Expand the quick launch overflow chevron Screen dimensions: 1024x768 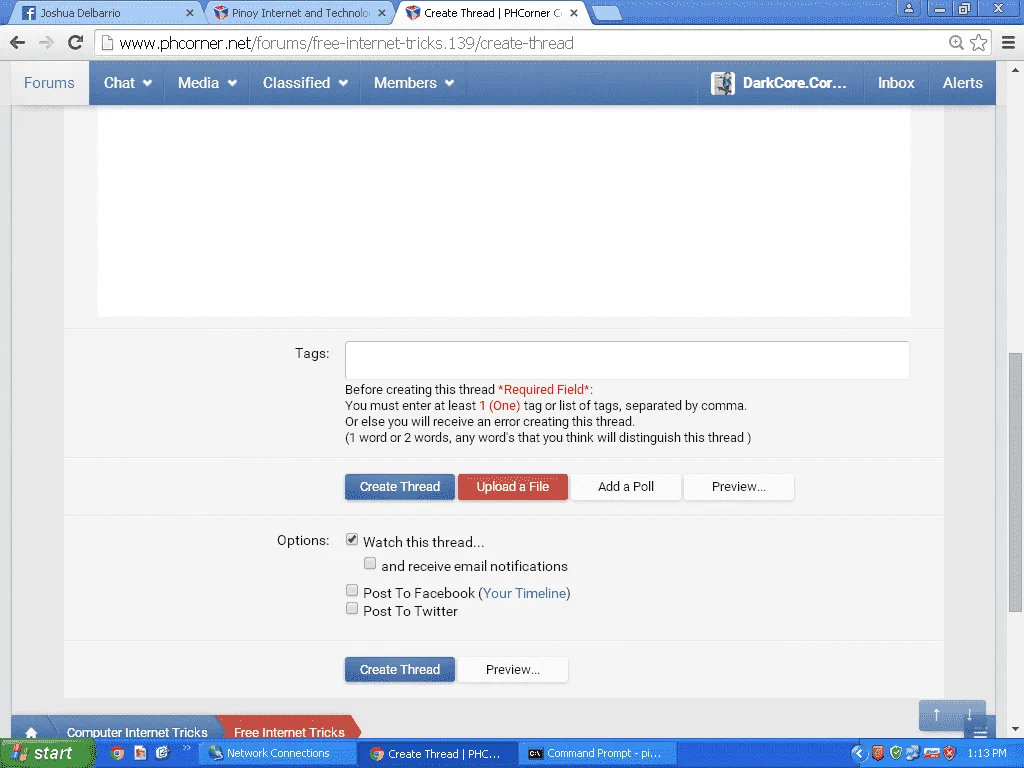[x=186, y=748]
